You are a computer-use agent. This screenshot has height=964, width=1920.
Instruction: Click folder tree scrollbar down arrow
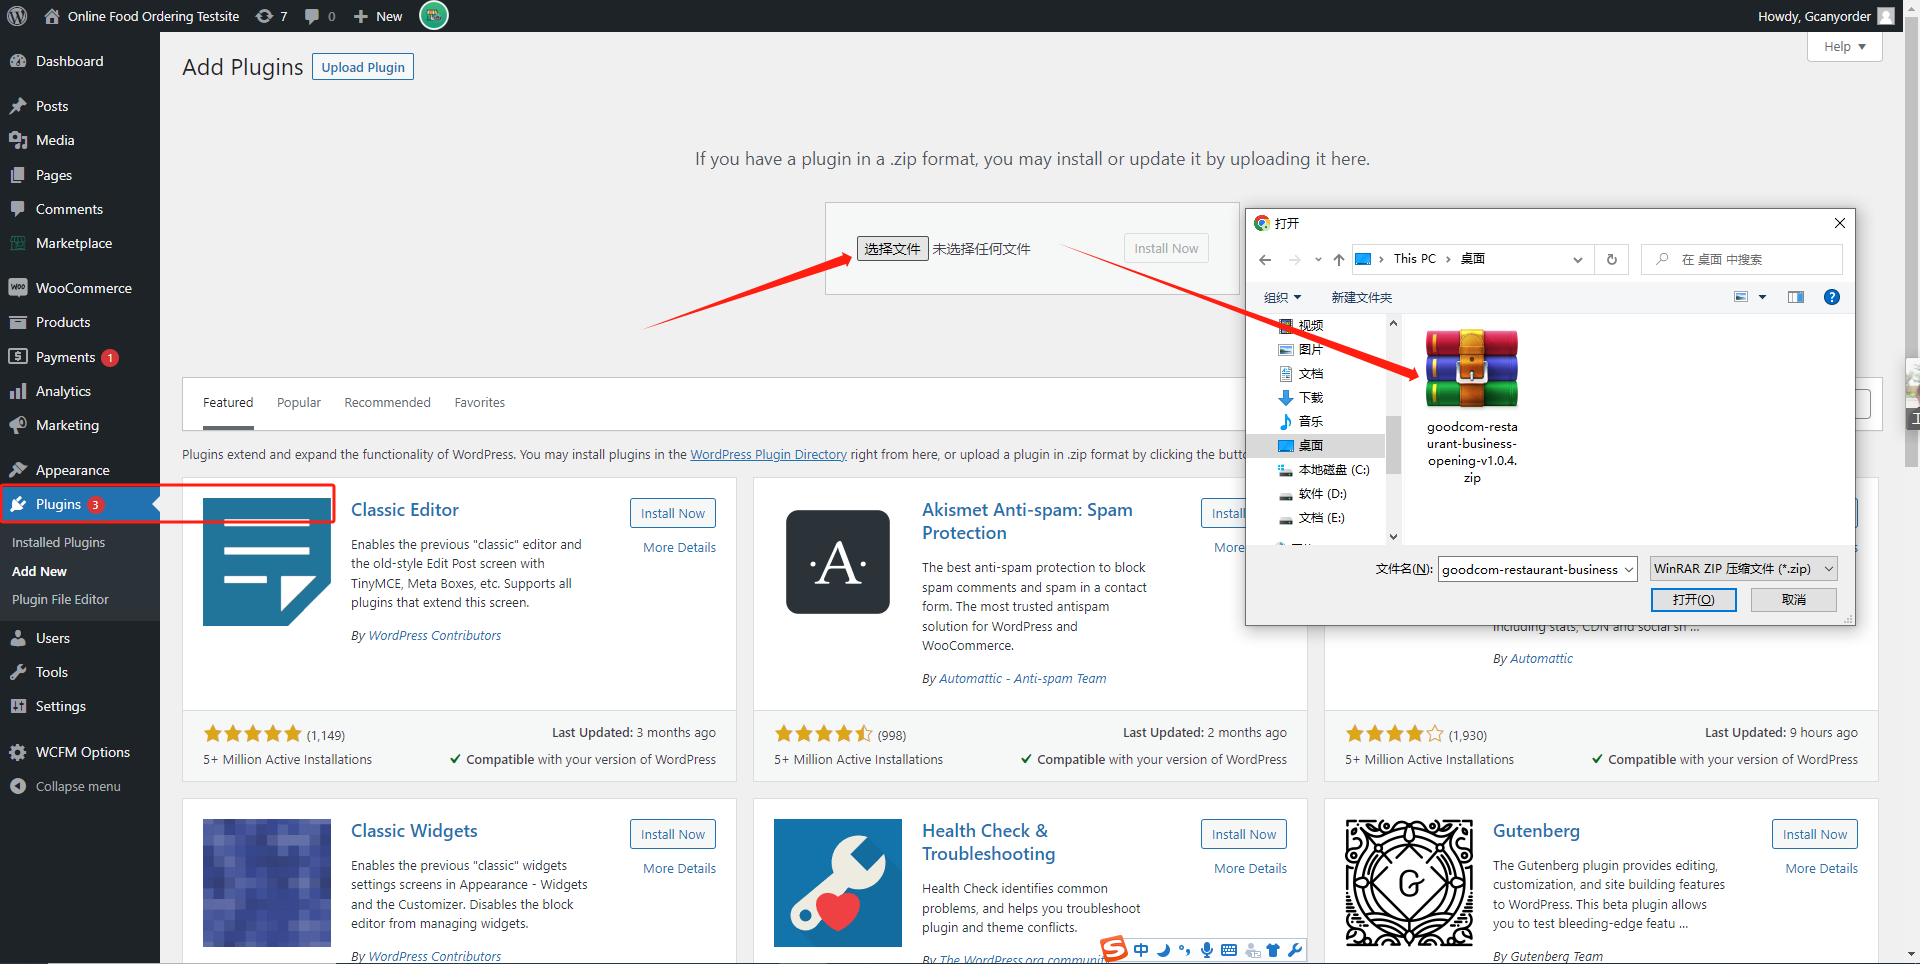(x=1393, y=537)
